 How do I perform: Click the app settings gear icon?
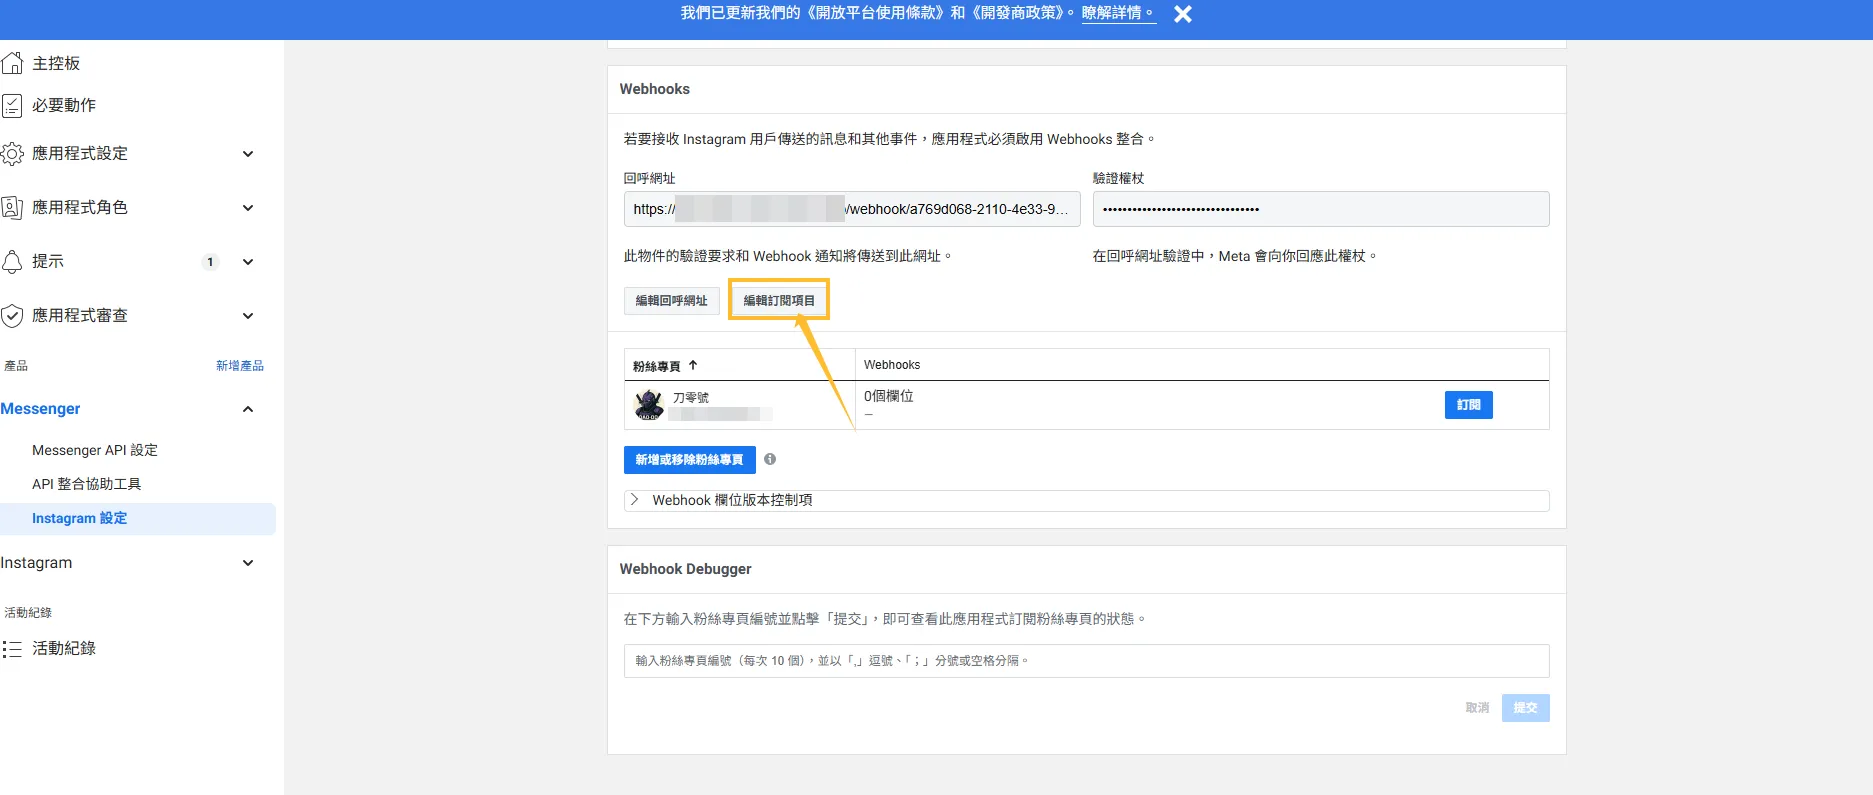pos(12,153)
